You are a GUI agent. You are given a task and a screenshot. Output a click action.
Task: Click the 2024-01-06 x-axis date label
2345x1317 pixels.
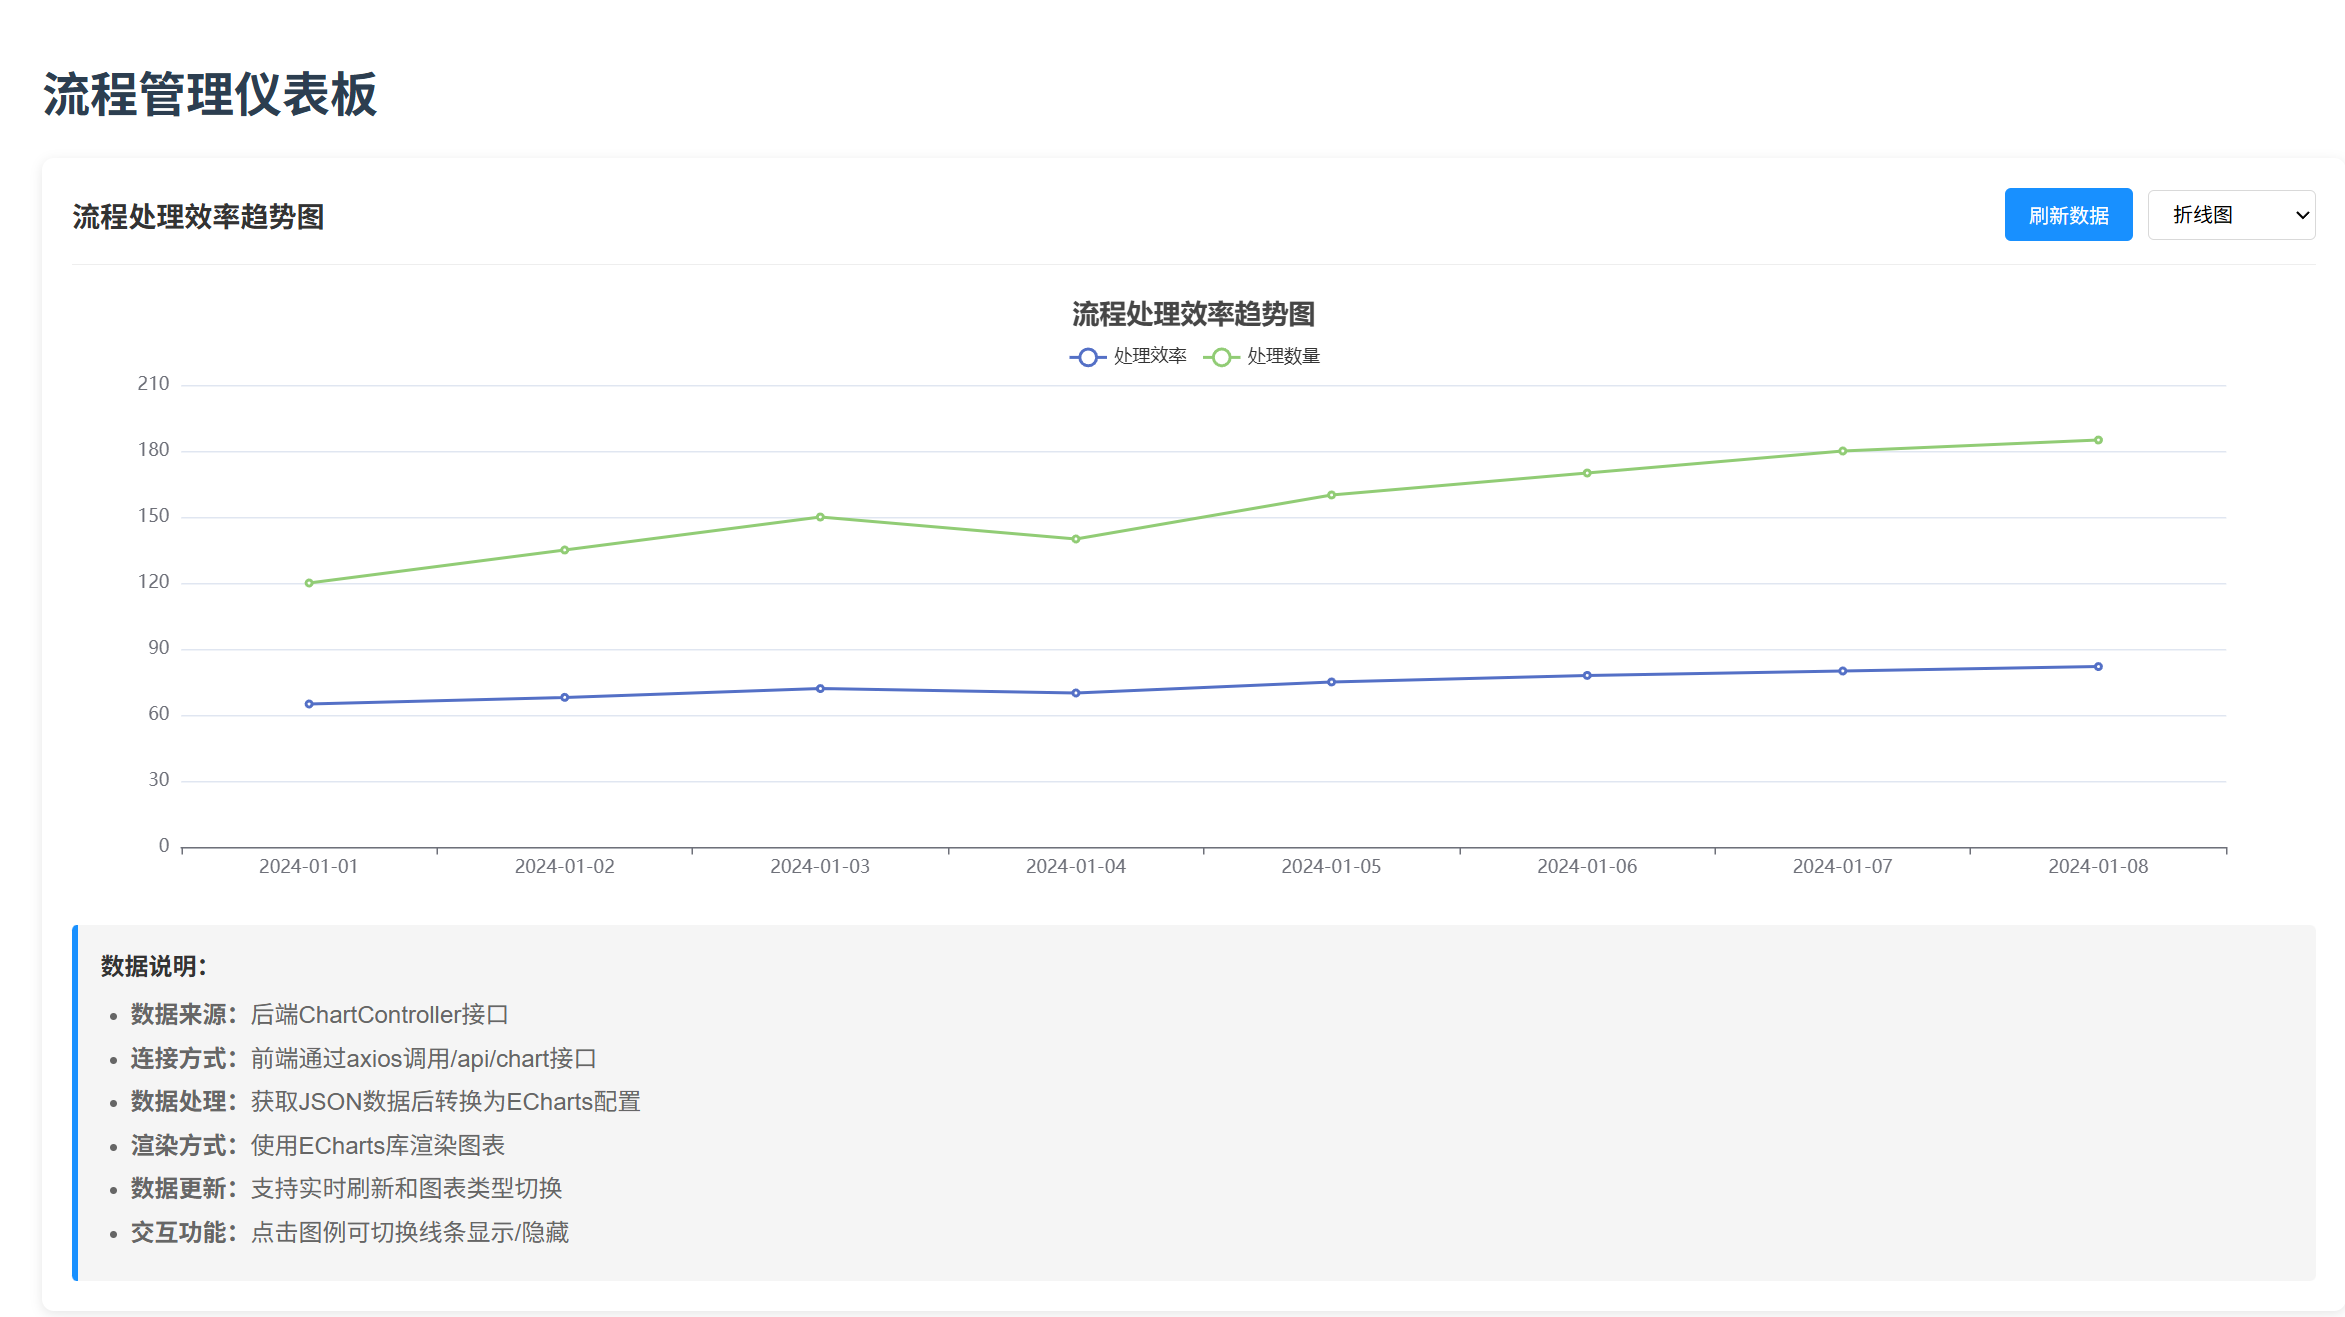pos(1587,867)
